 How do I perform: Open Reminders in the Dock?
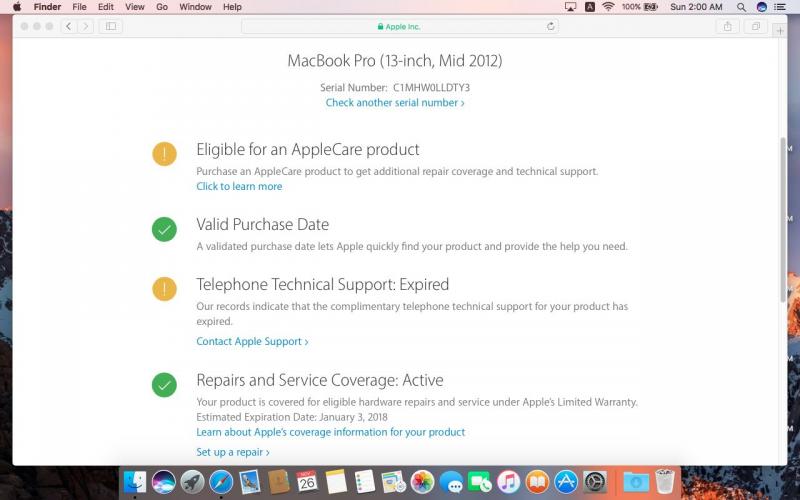point(365,482)
